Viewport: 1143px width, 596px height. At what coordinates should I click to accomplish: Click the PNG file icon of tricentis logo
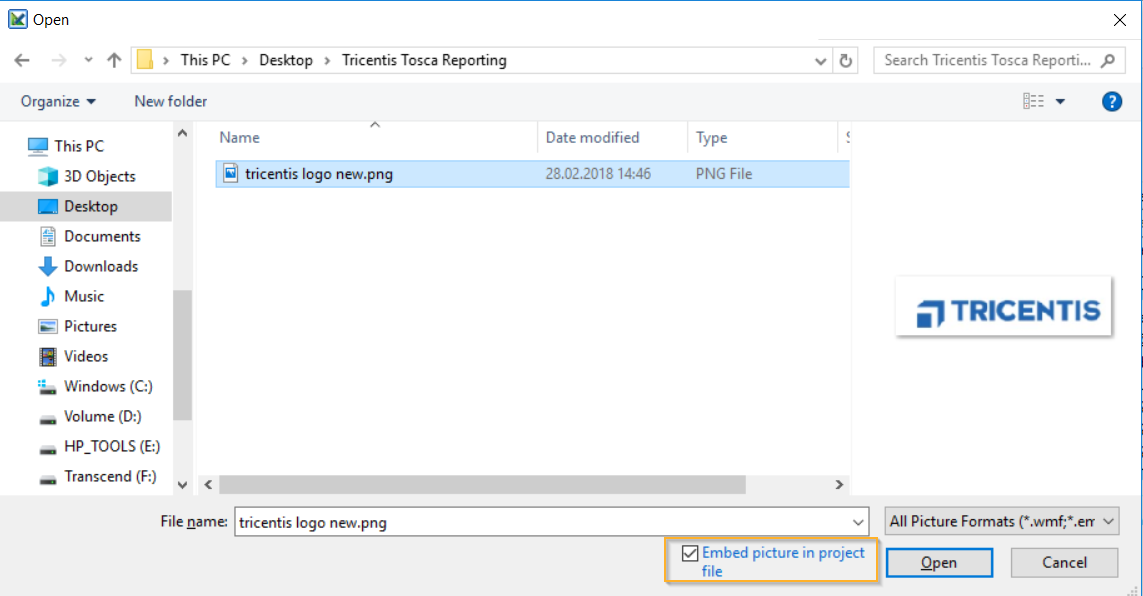tap(230, 173)
